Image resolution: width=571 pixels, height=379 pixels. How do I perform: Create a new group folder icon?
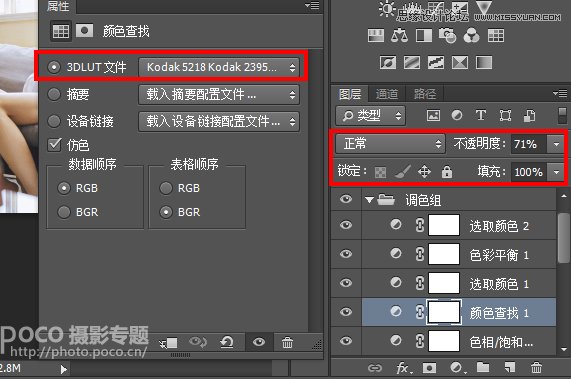coord(483,367)
